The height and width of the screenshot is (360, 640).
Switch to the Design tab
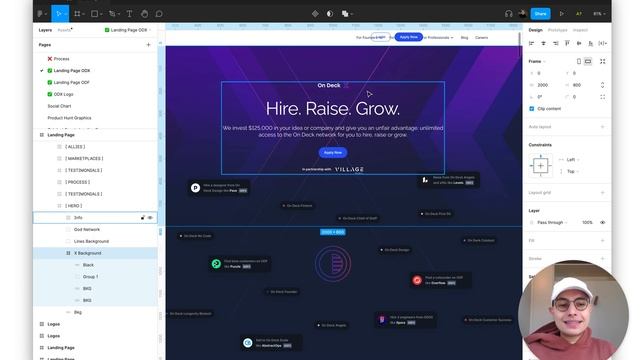pos(536,30)
